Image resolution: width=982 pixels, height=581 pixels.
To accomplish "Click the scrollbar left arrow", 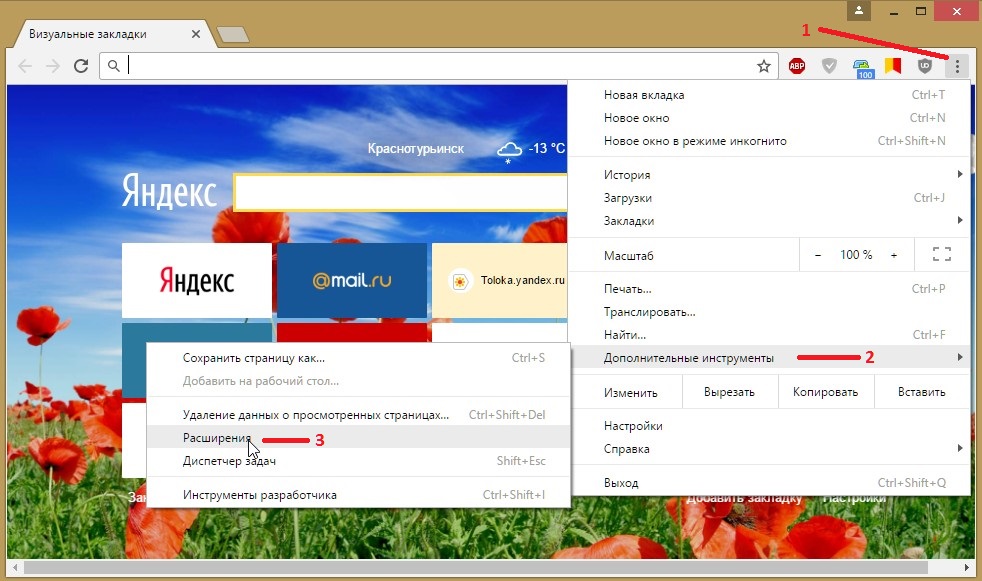I will pos(15,567).
